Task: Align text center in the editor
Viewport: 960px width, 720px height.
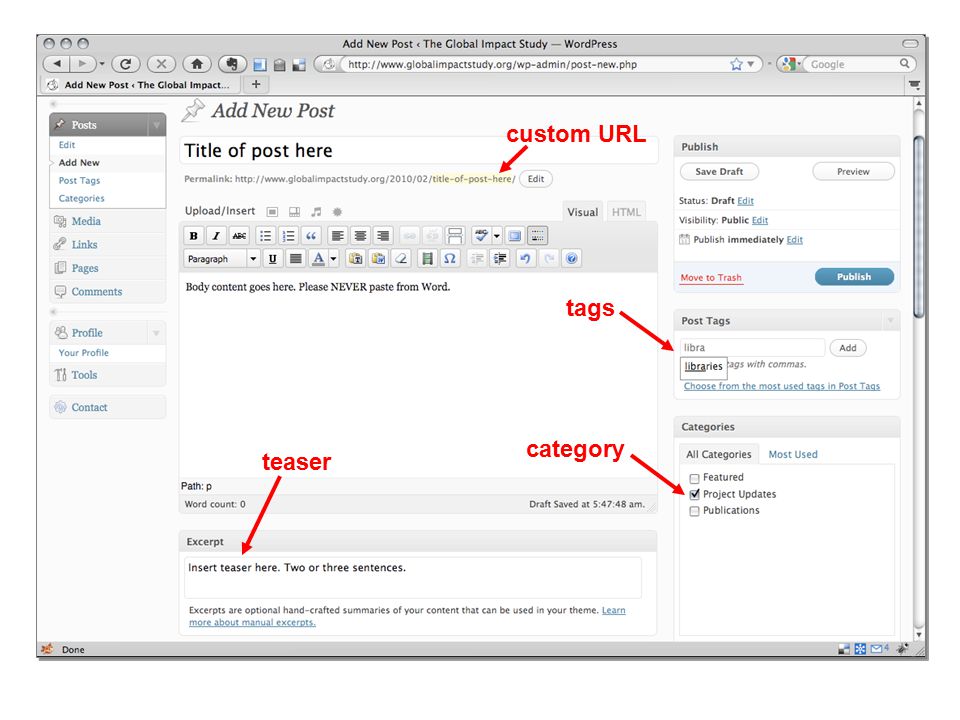Action: (x=361, y=236)
